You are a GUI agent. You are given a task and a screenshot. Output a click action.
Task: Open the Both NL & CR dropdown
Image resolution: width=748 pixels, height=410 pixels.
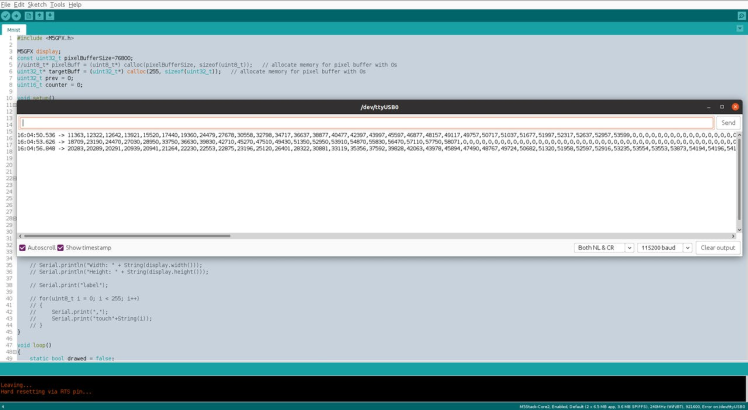click(x=604, y=248)
